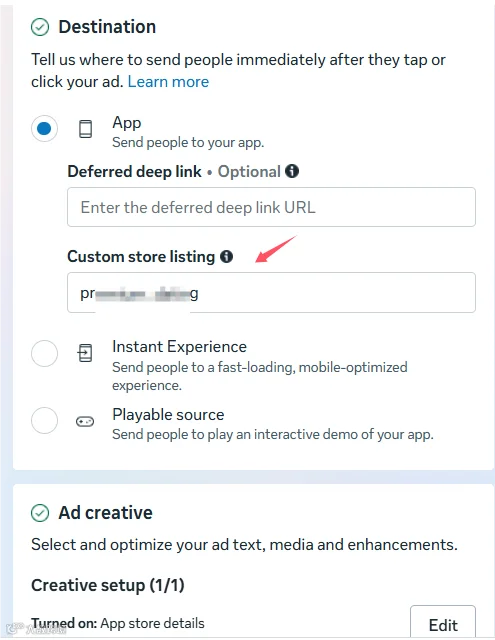Click the Instant Experience label text
Screen dimensions: 495x640
click(180, 347)
